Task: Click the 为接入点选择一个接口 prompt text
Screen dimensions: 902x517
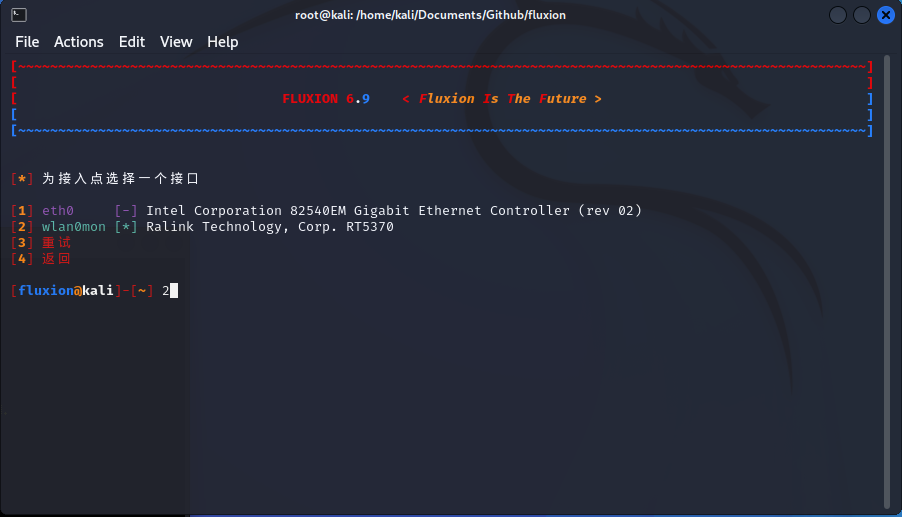Action: pos(120,178)
